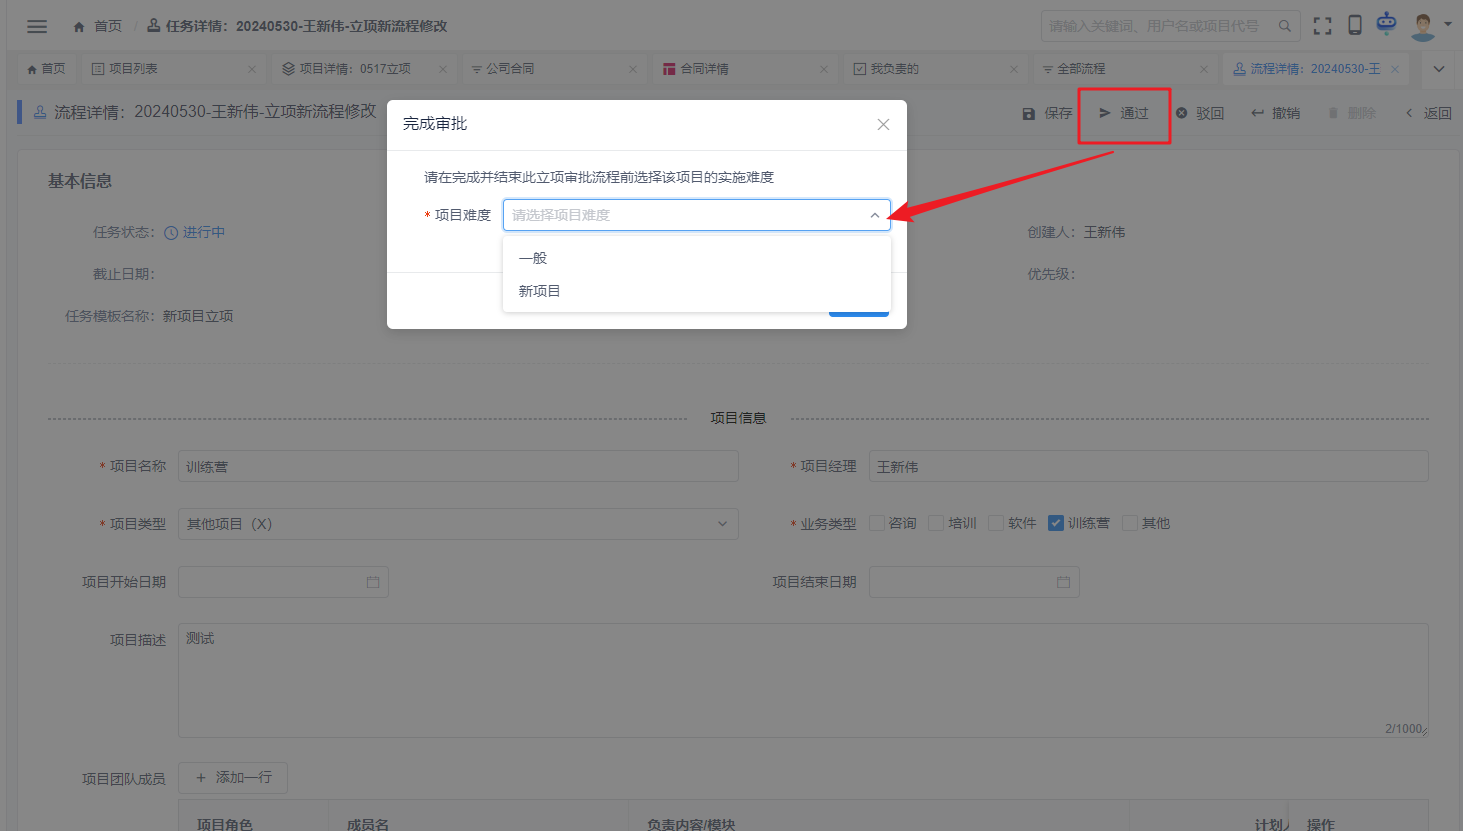This screenshot has width=1463, height=831.
Task: Click the 项目开始日期 date field
Action: (x=283, y=582)
